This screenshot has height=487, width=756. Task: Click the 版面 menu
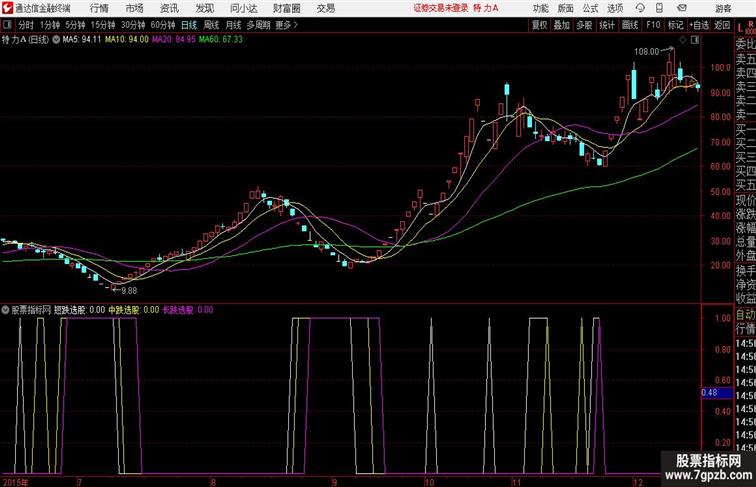566,8
